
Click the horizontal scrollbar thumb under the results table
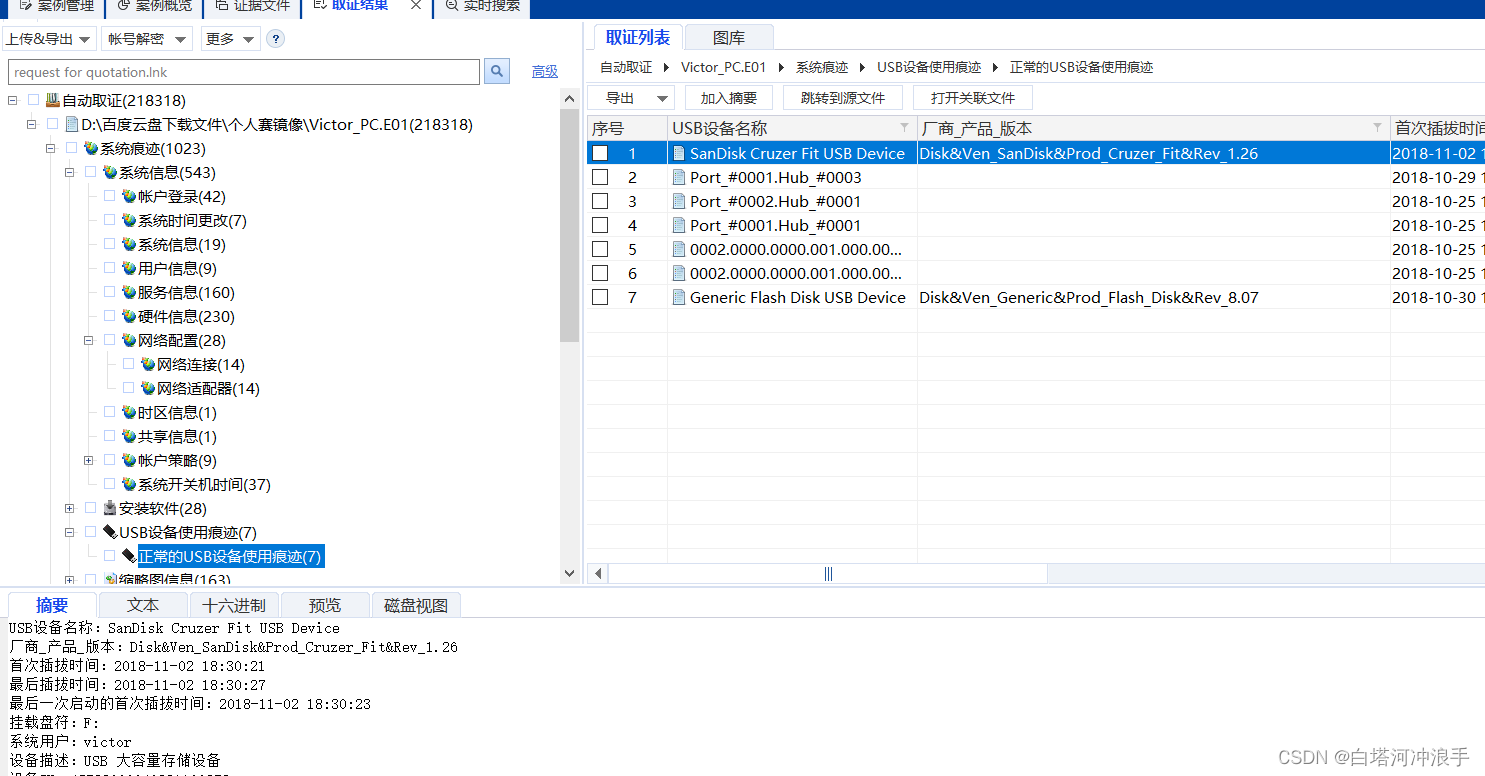click(x=828, y=573)
